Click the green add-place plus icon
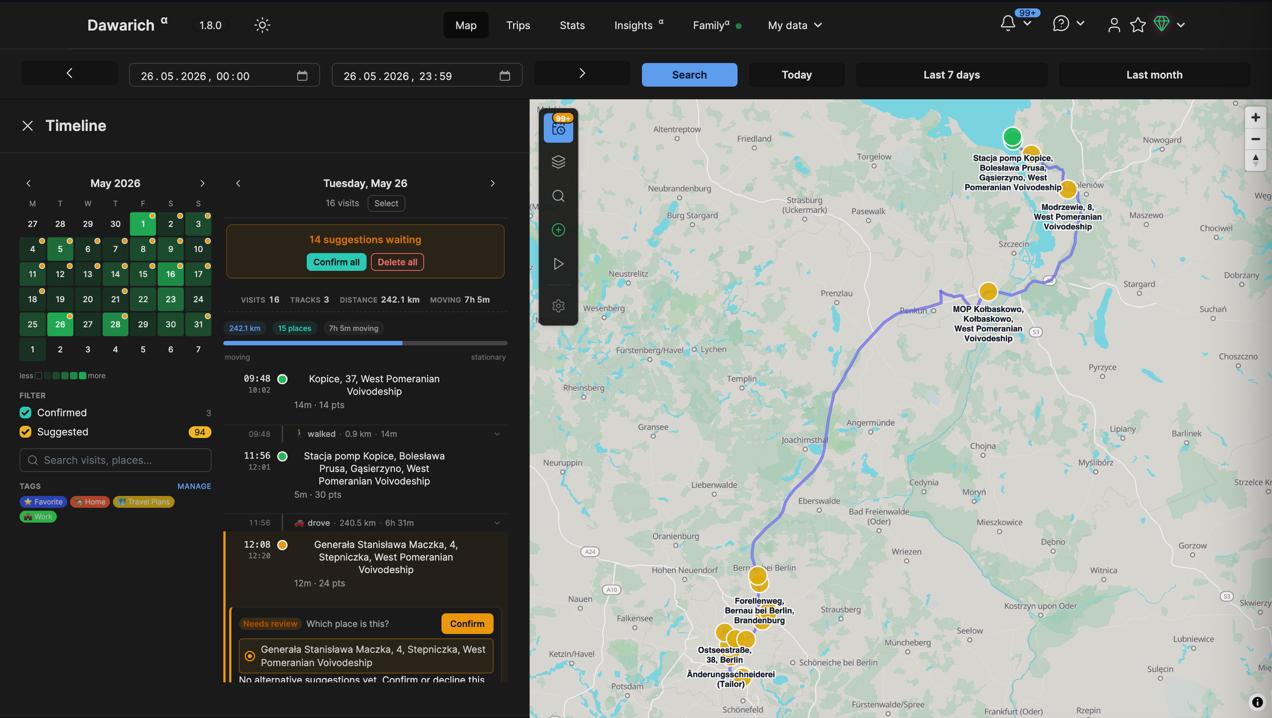 click(559, 230)
